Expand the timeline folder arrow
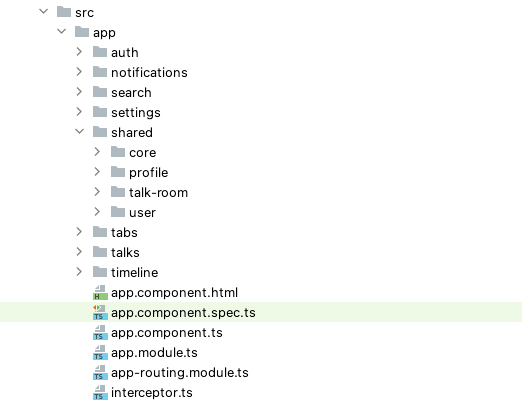Screen dimensions: 522x406 79,272
